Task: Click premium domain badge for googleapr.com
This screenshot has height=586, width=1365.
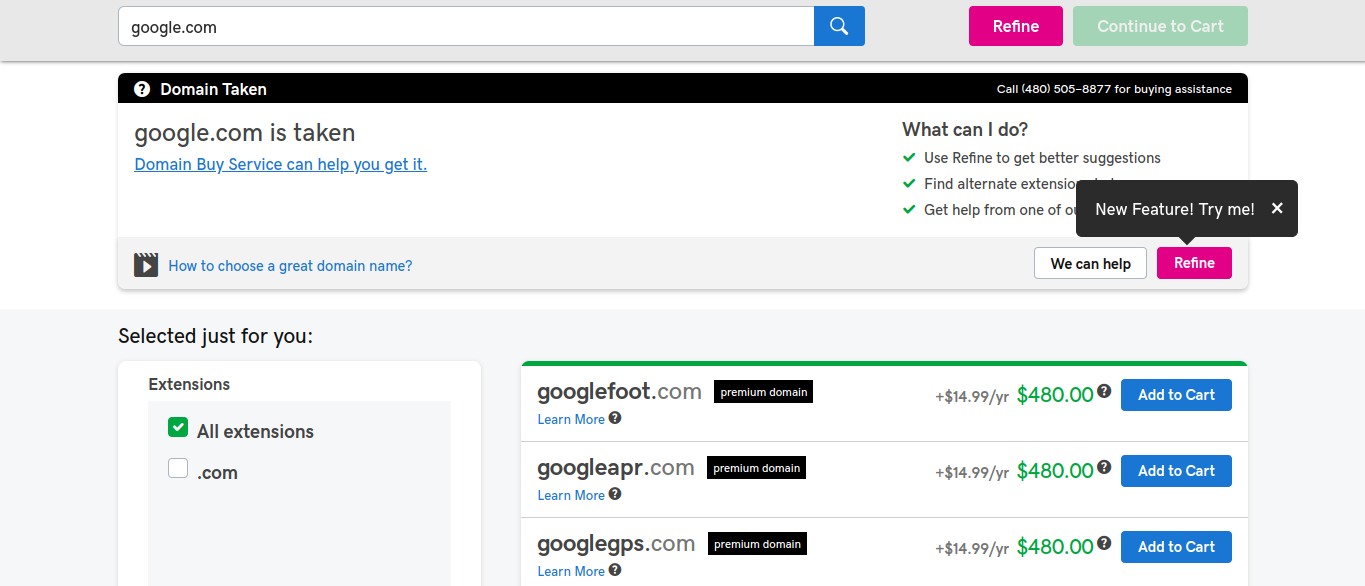Action: [756, 468]
